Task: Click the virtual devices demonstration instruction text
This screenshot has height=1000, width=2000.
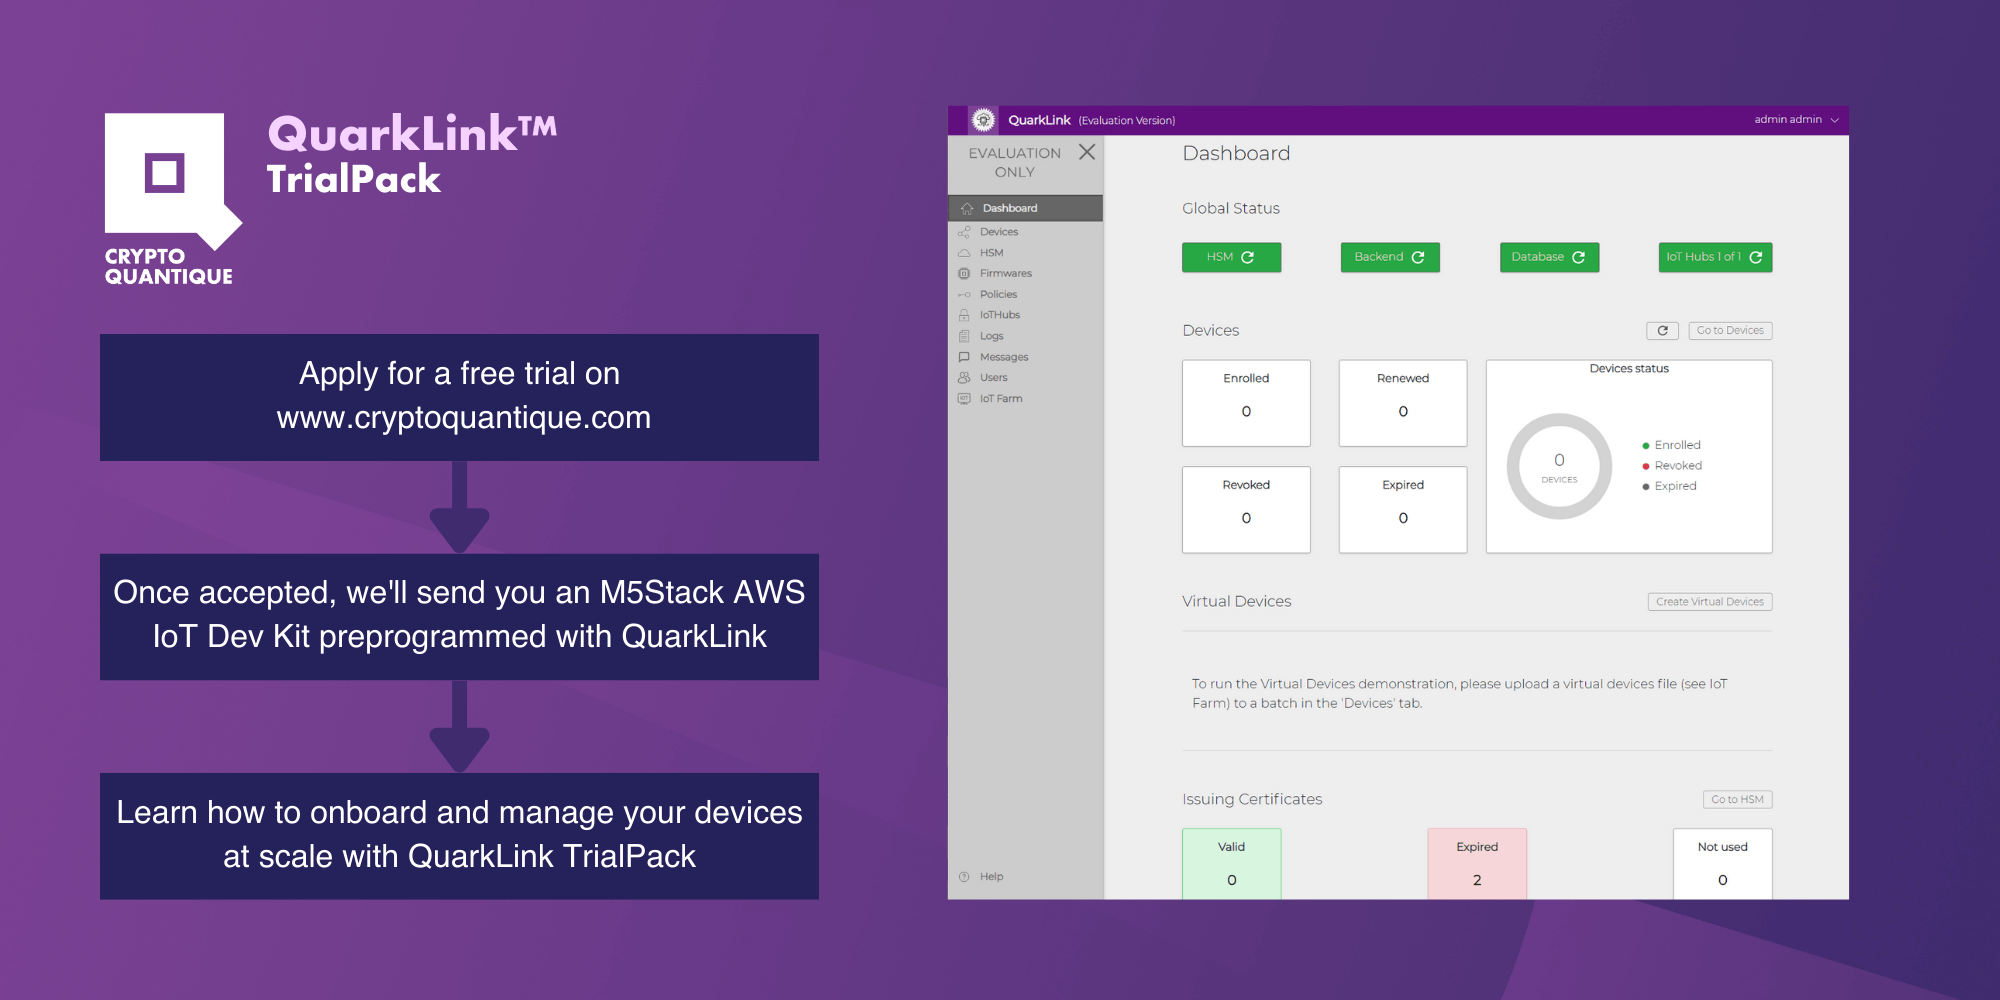Action: point(1460,694)
